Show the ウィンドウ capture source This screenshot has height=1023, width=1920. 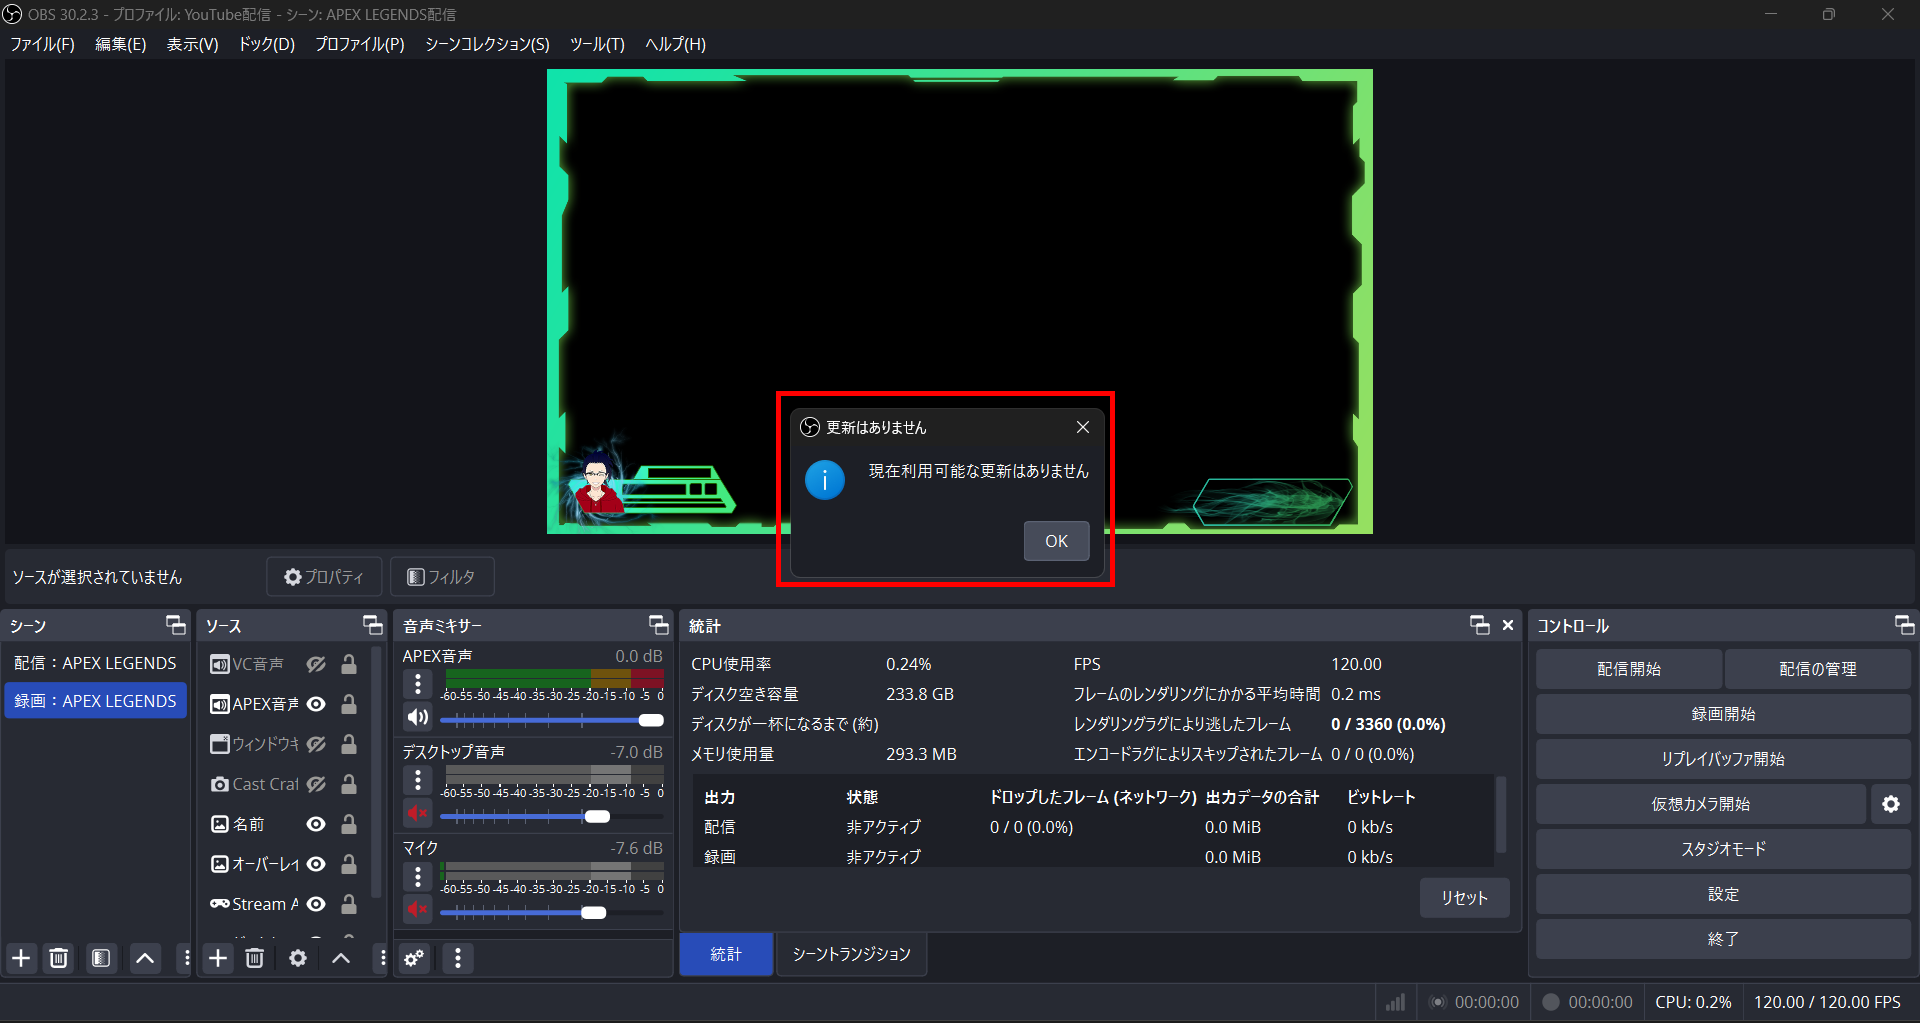tap(316, 744)
